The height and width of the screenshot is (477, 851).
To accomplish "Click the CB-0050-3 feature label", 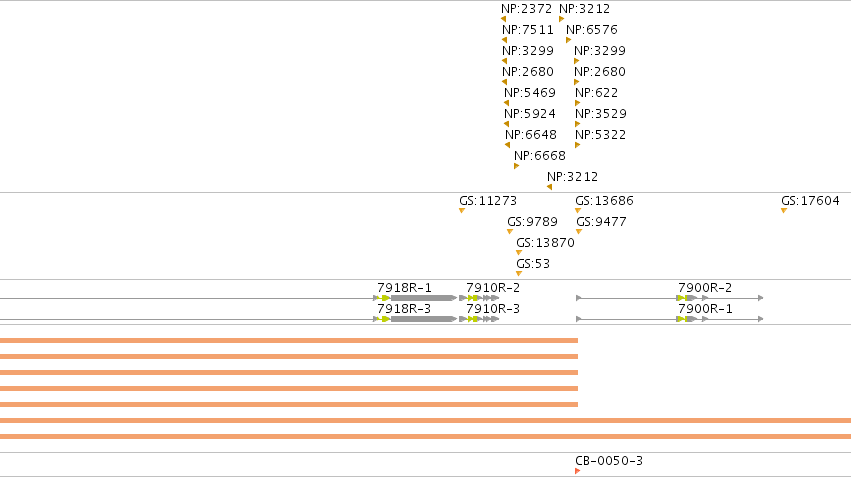I will 609,461.
